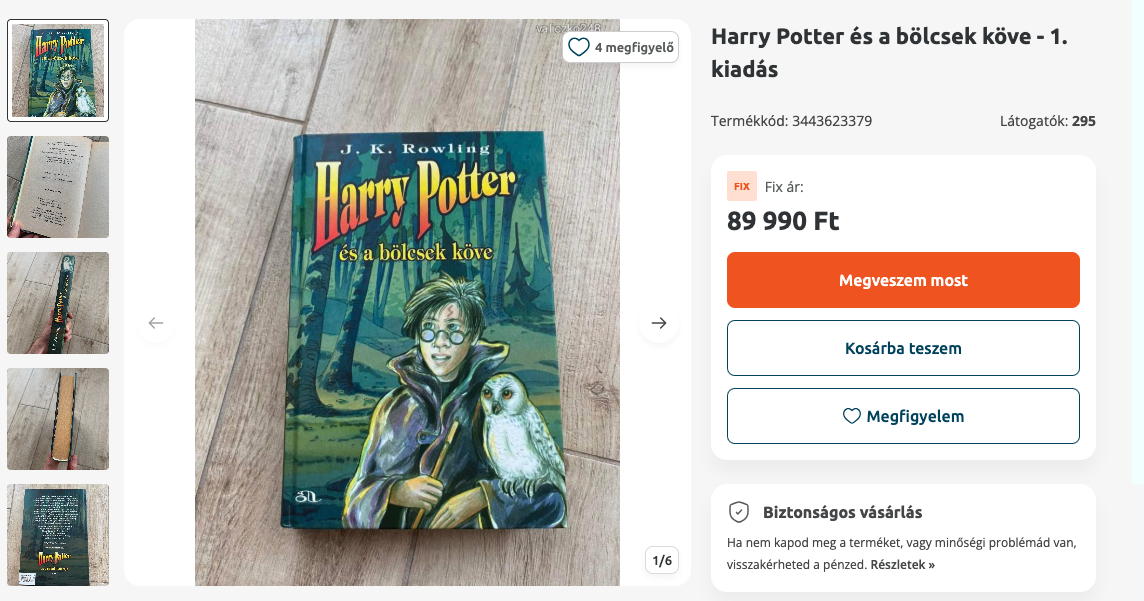Select the page edges thumbnail
The image size is (1144, 601).
click(58, 419)
